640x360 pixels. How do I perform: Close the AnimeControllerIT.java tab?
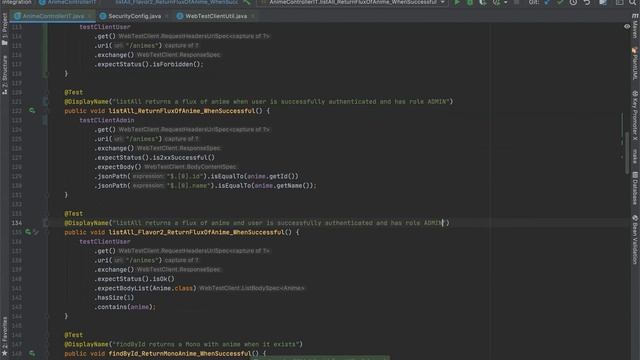(x=90, y=16)
